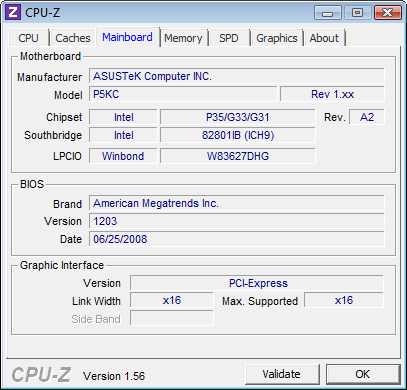Click the Rev 1.xx model revision field
This screenshot has width=407, height=390.
[332, 94]
